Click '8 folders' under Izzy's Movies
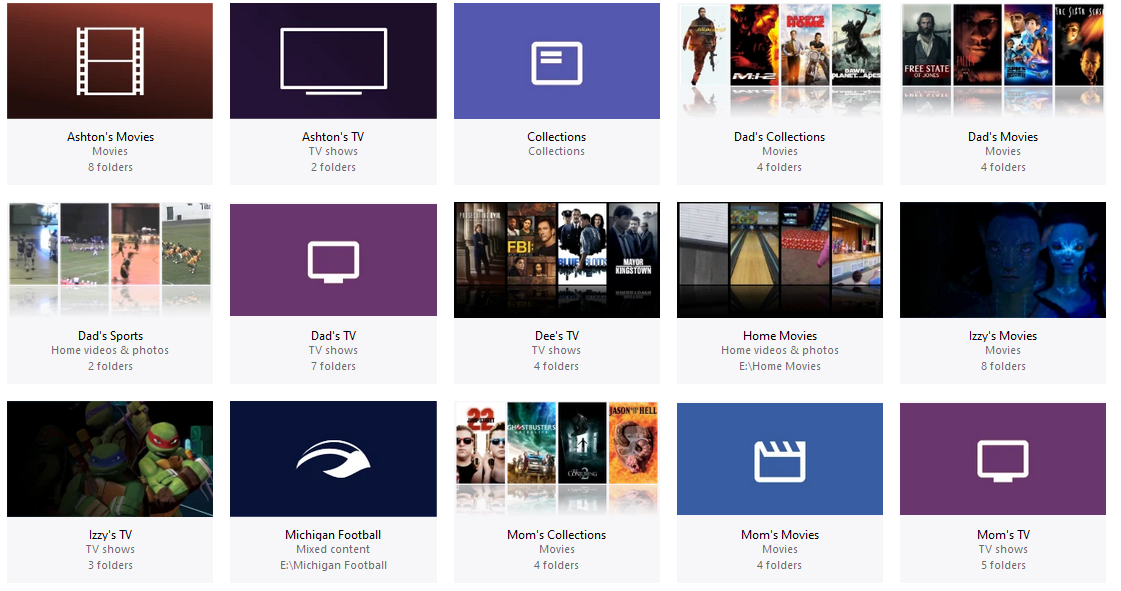Screen dimensions: 1121x591 1002,366
